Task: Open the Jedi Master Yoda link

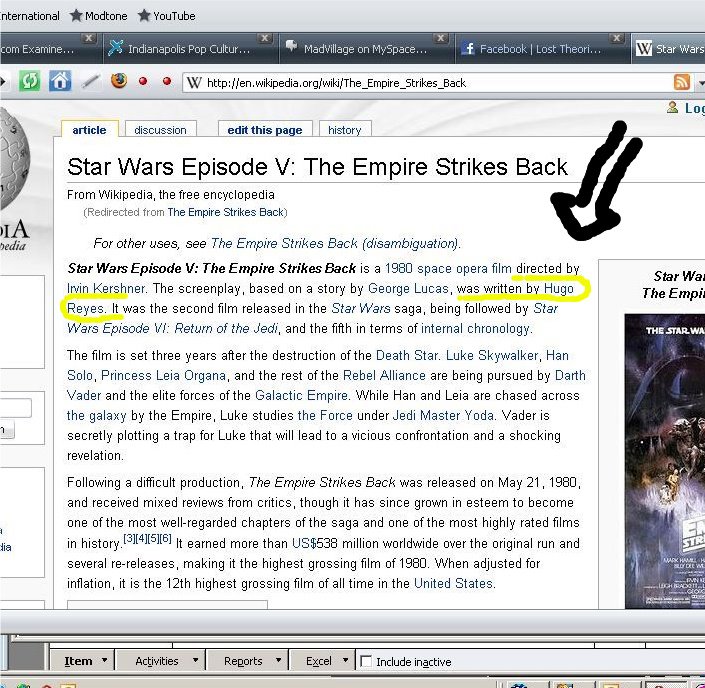Action: click(x=443, y=415)
